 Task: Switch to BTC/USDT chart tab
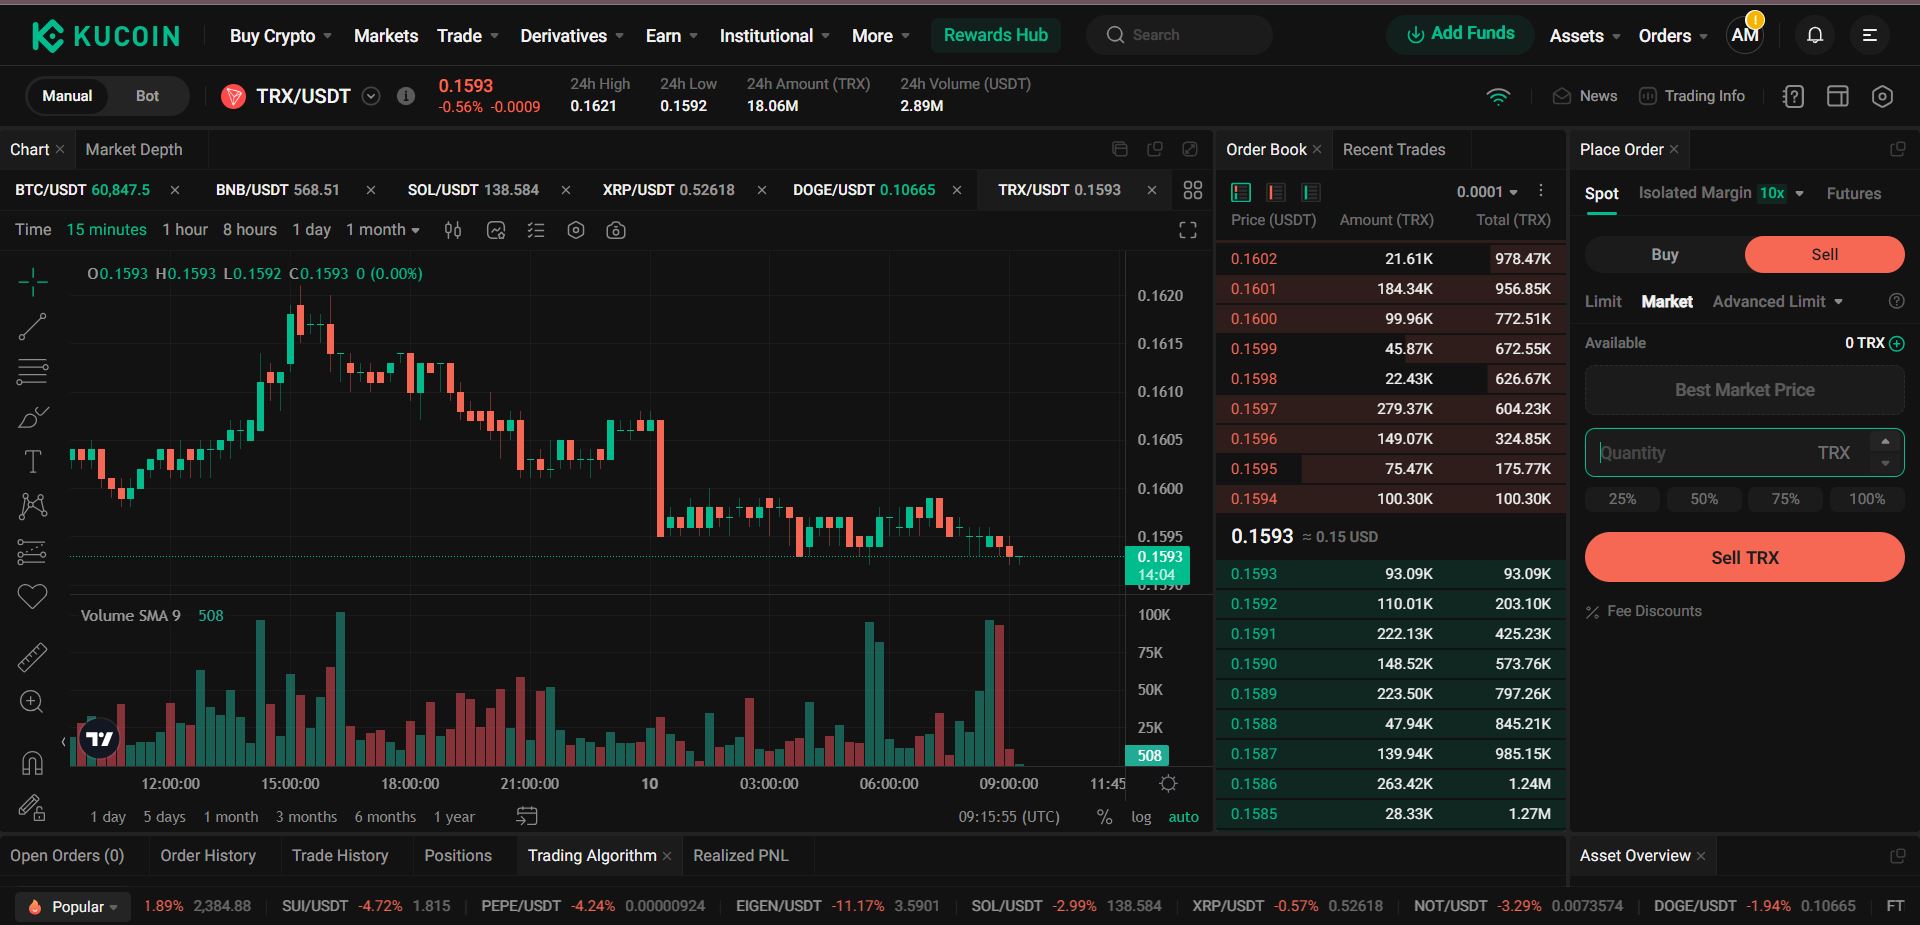(x=82, y=189)
